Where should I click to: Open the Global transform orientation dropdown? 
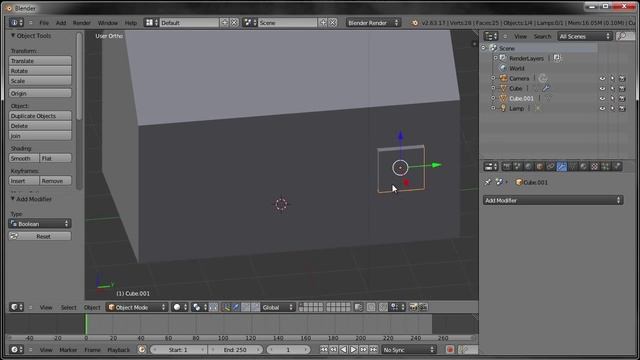pos(278,307)
